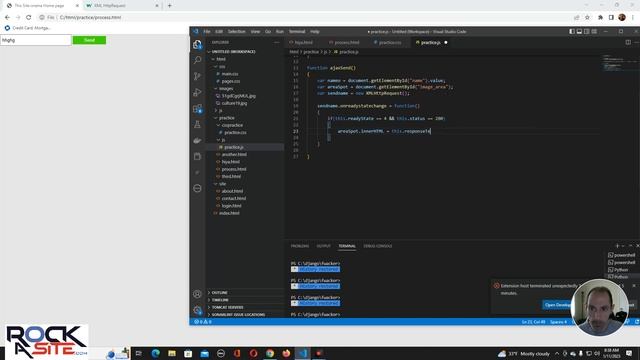The height and width of the screenshot is (360, 640).
Task: Open Chrome from taskbar
Action: pyautogui.click(x=270, y=353)
